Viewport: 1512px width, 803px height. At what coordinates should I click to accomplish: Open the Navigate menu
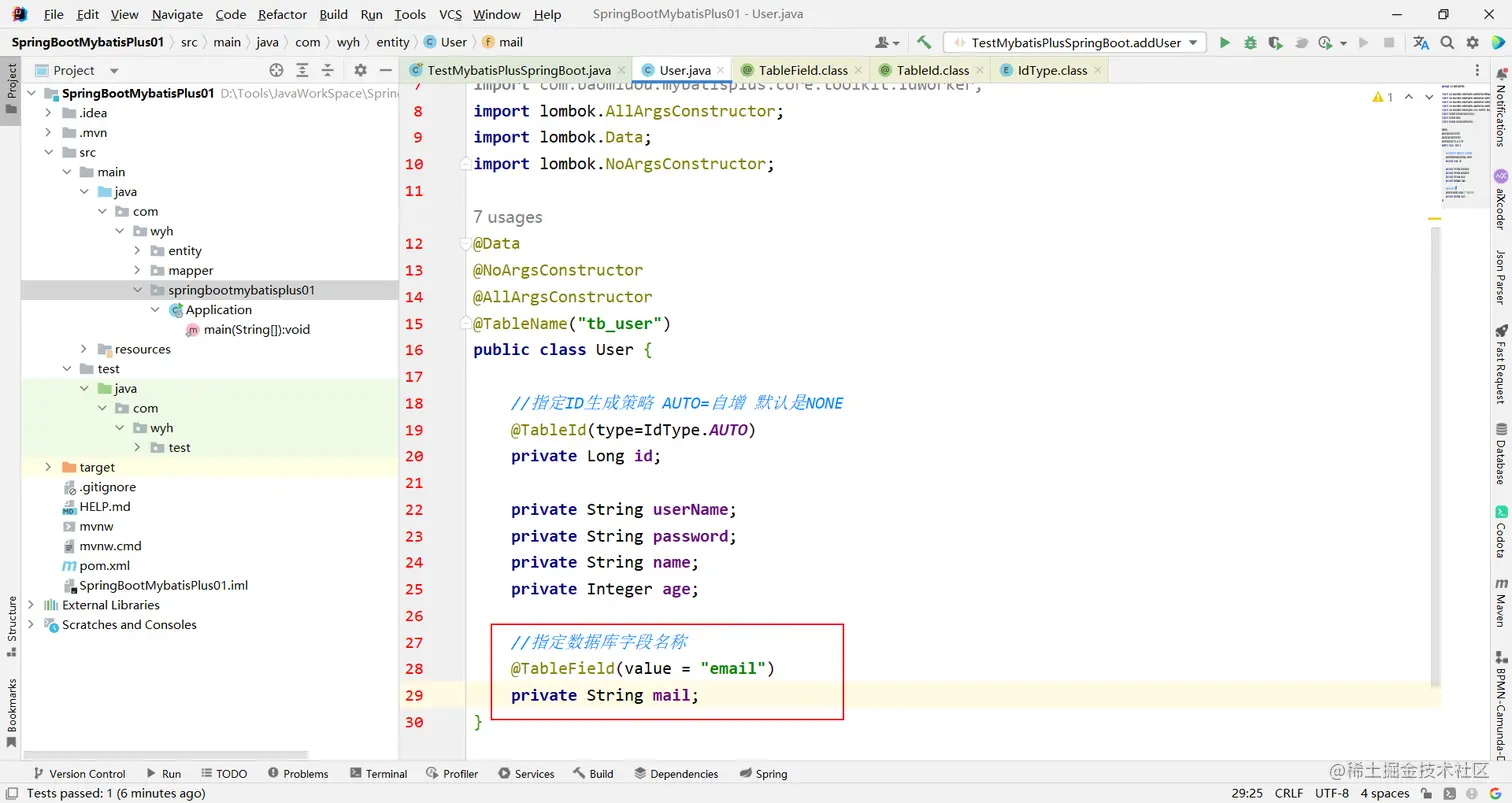coord(177,14)
